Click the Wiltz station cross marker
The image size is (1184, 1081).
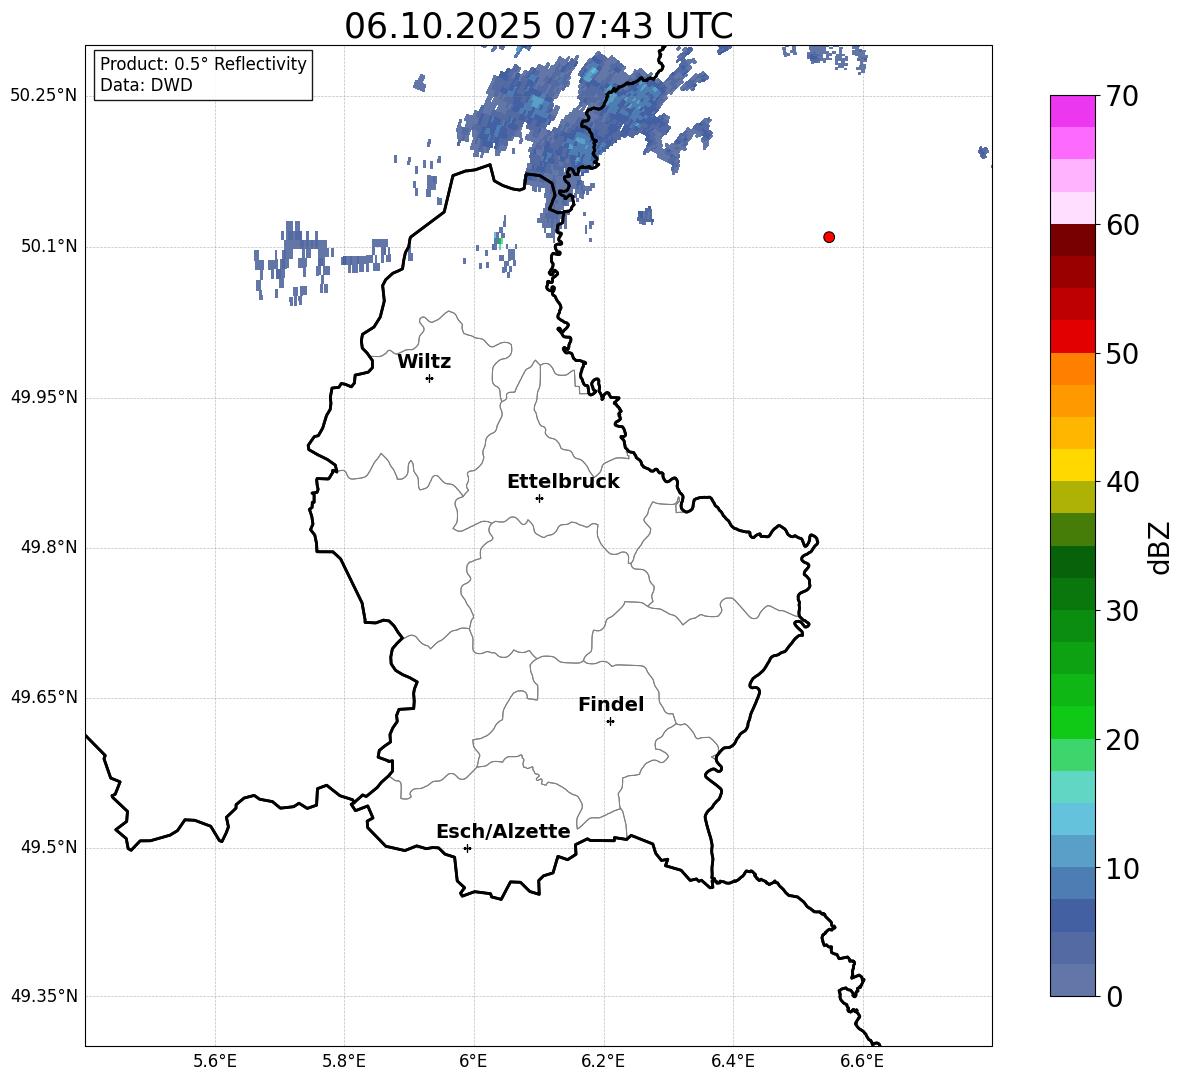pyautogui.click(x=430, y=378)
